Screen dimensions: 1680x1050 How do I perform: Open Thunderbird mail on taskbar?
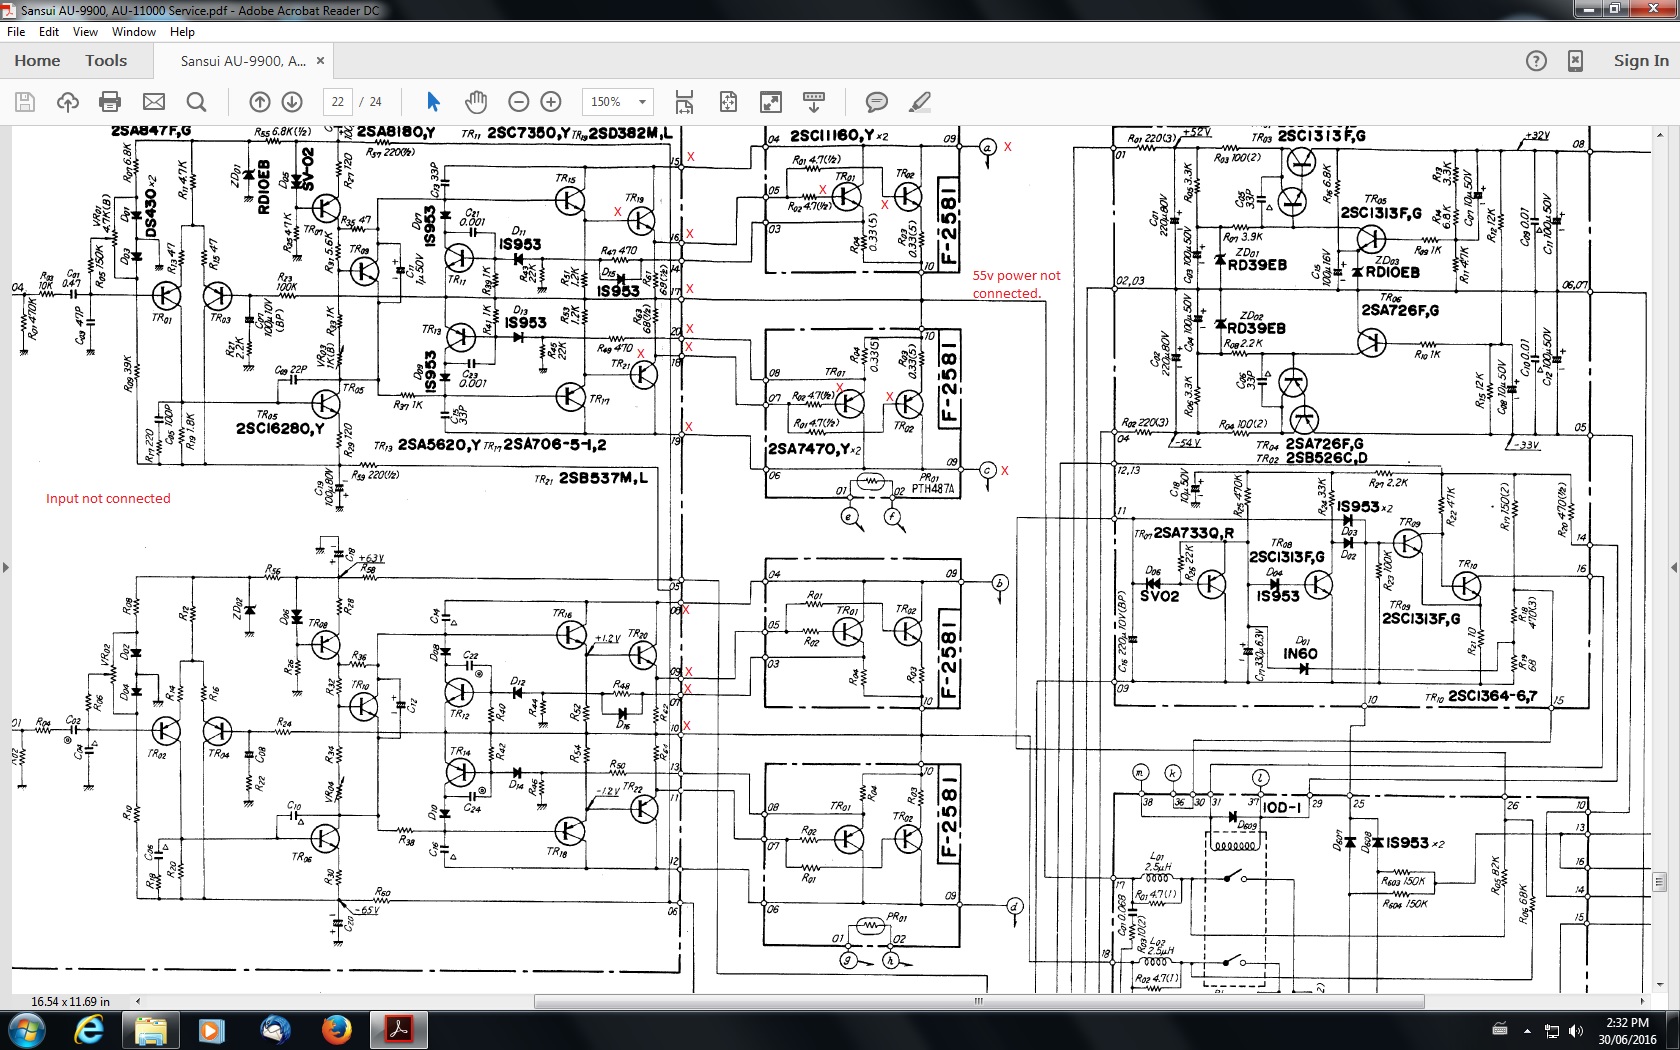275,1030
